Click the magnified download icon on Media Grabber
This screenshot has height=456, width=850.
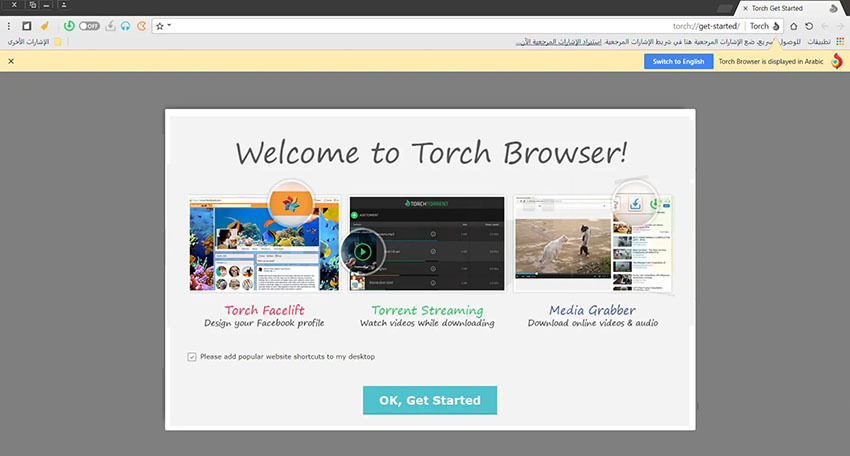pyautogui.click(x=635, y=202)
